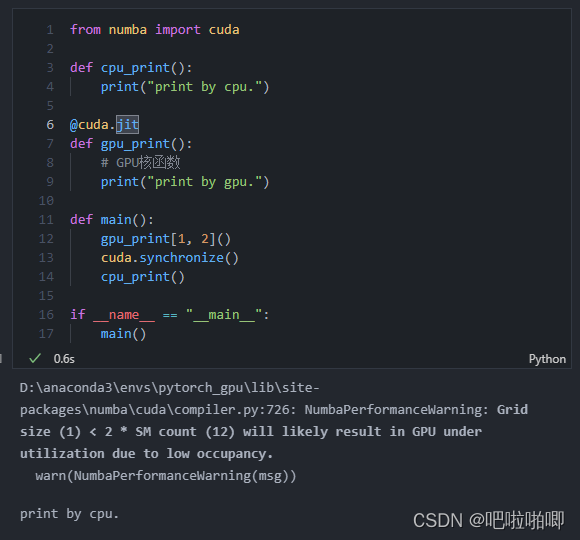Click 'def cpu_print():' function definition
The image size is (580, 540).
pos(131,68)
